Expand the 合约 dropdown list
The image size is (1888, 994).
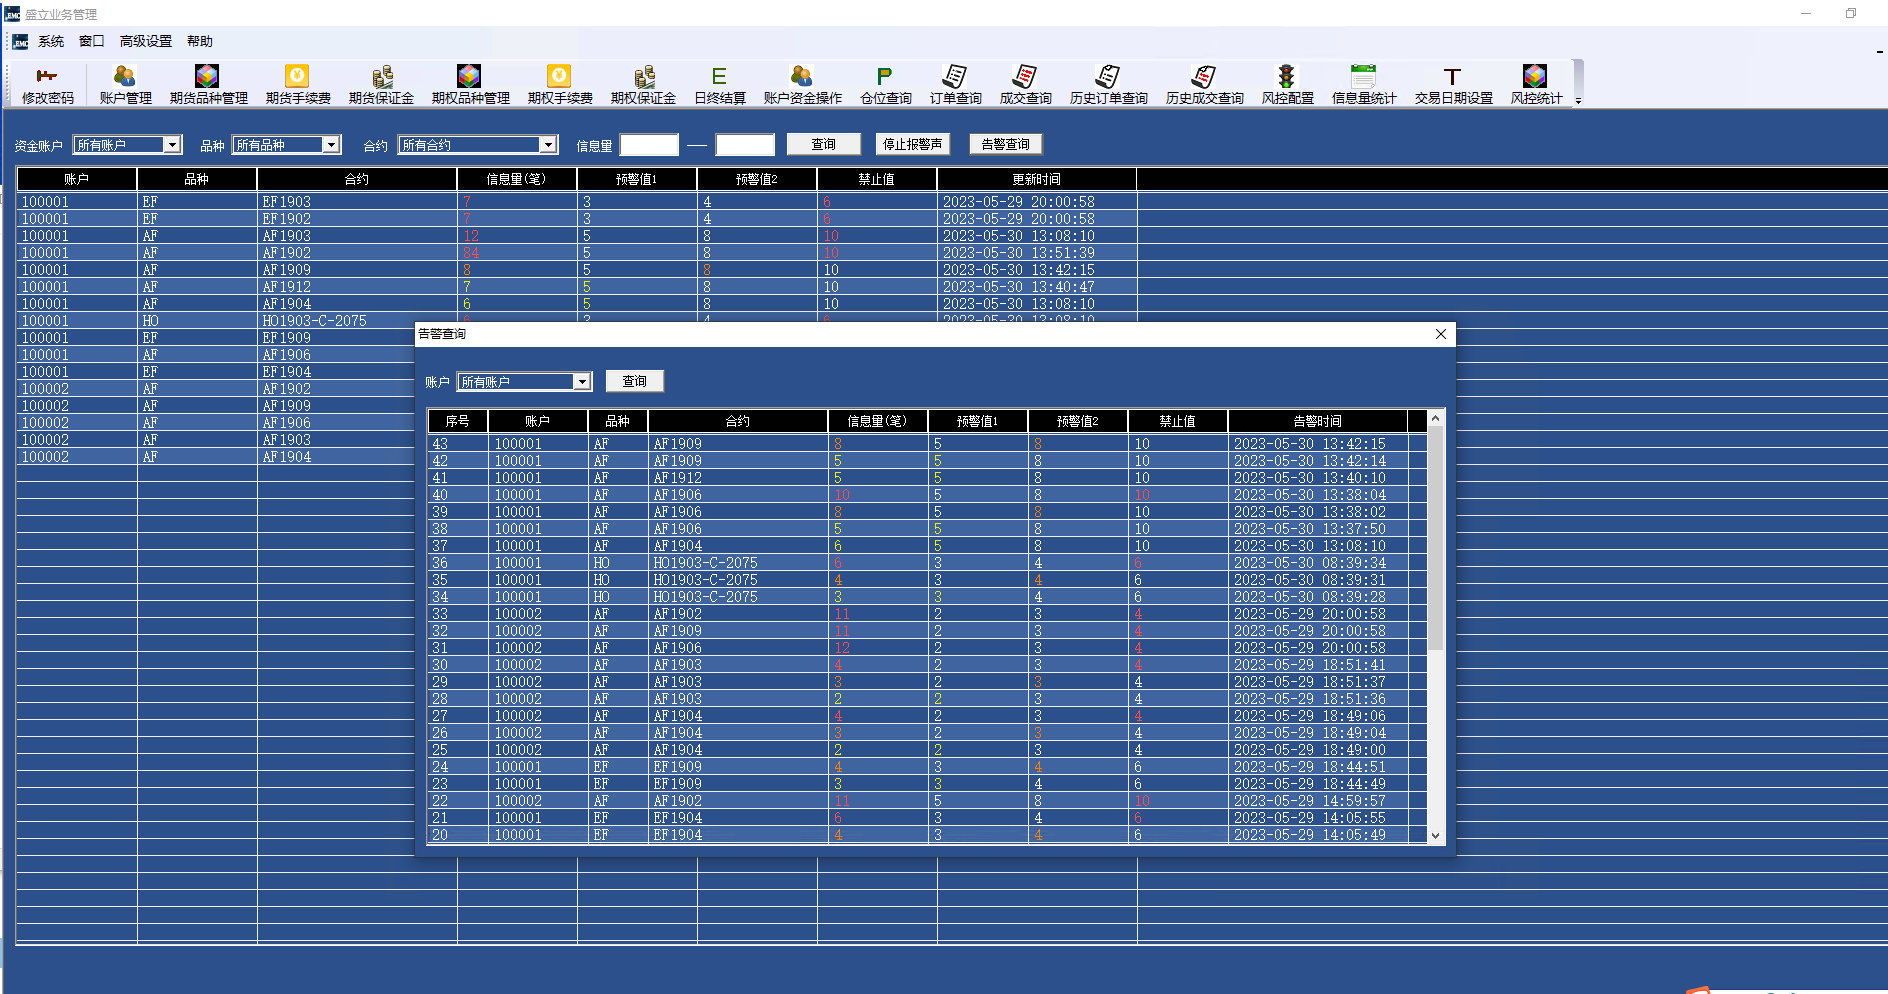coord(547,145)
